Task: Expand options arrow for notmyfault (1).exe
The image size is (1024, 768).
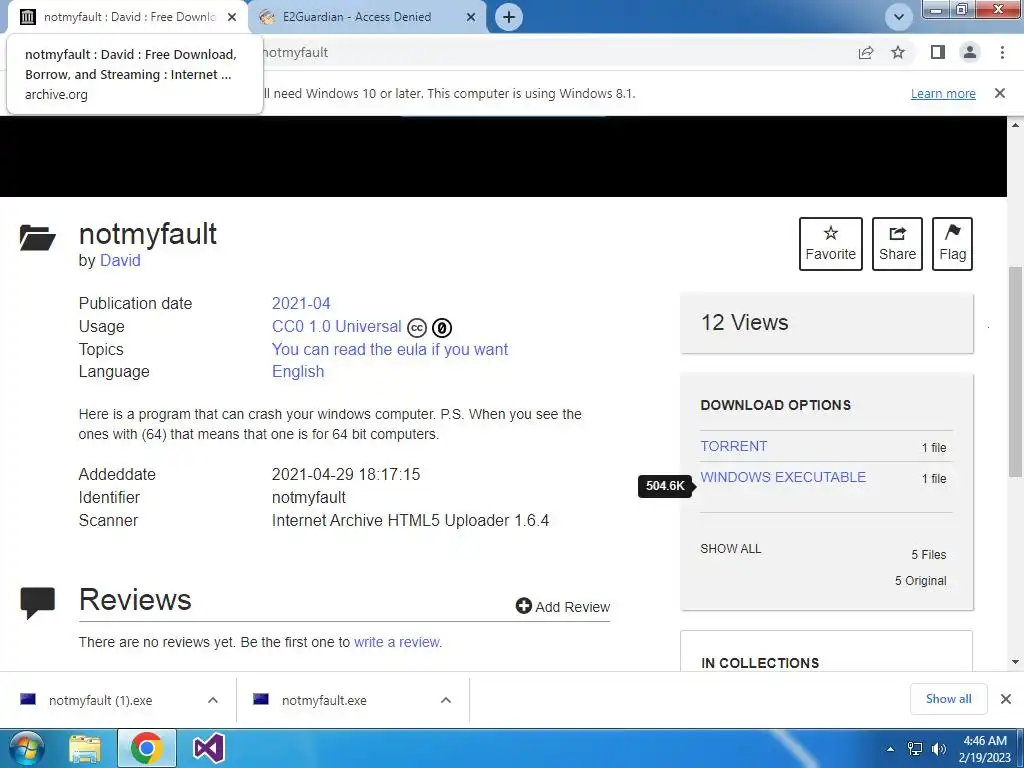Action: [213, 700]
